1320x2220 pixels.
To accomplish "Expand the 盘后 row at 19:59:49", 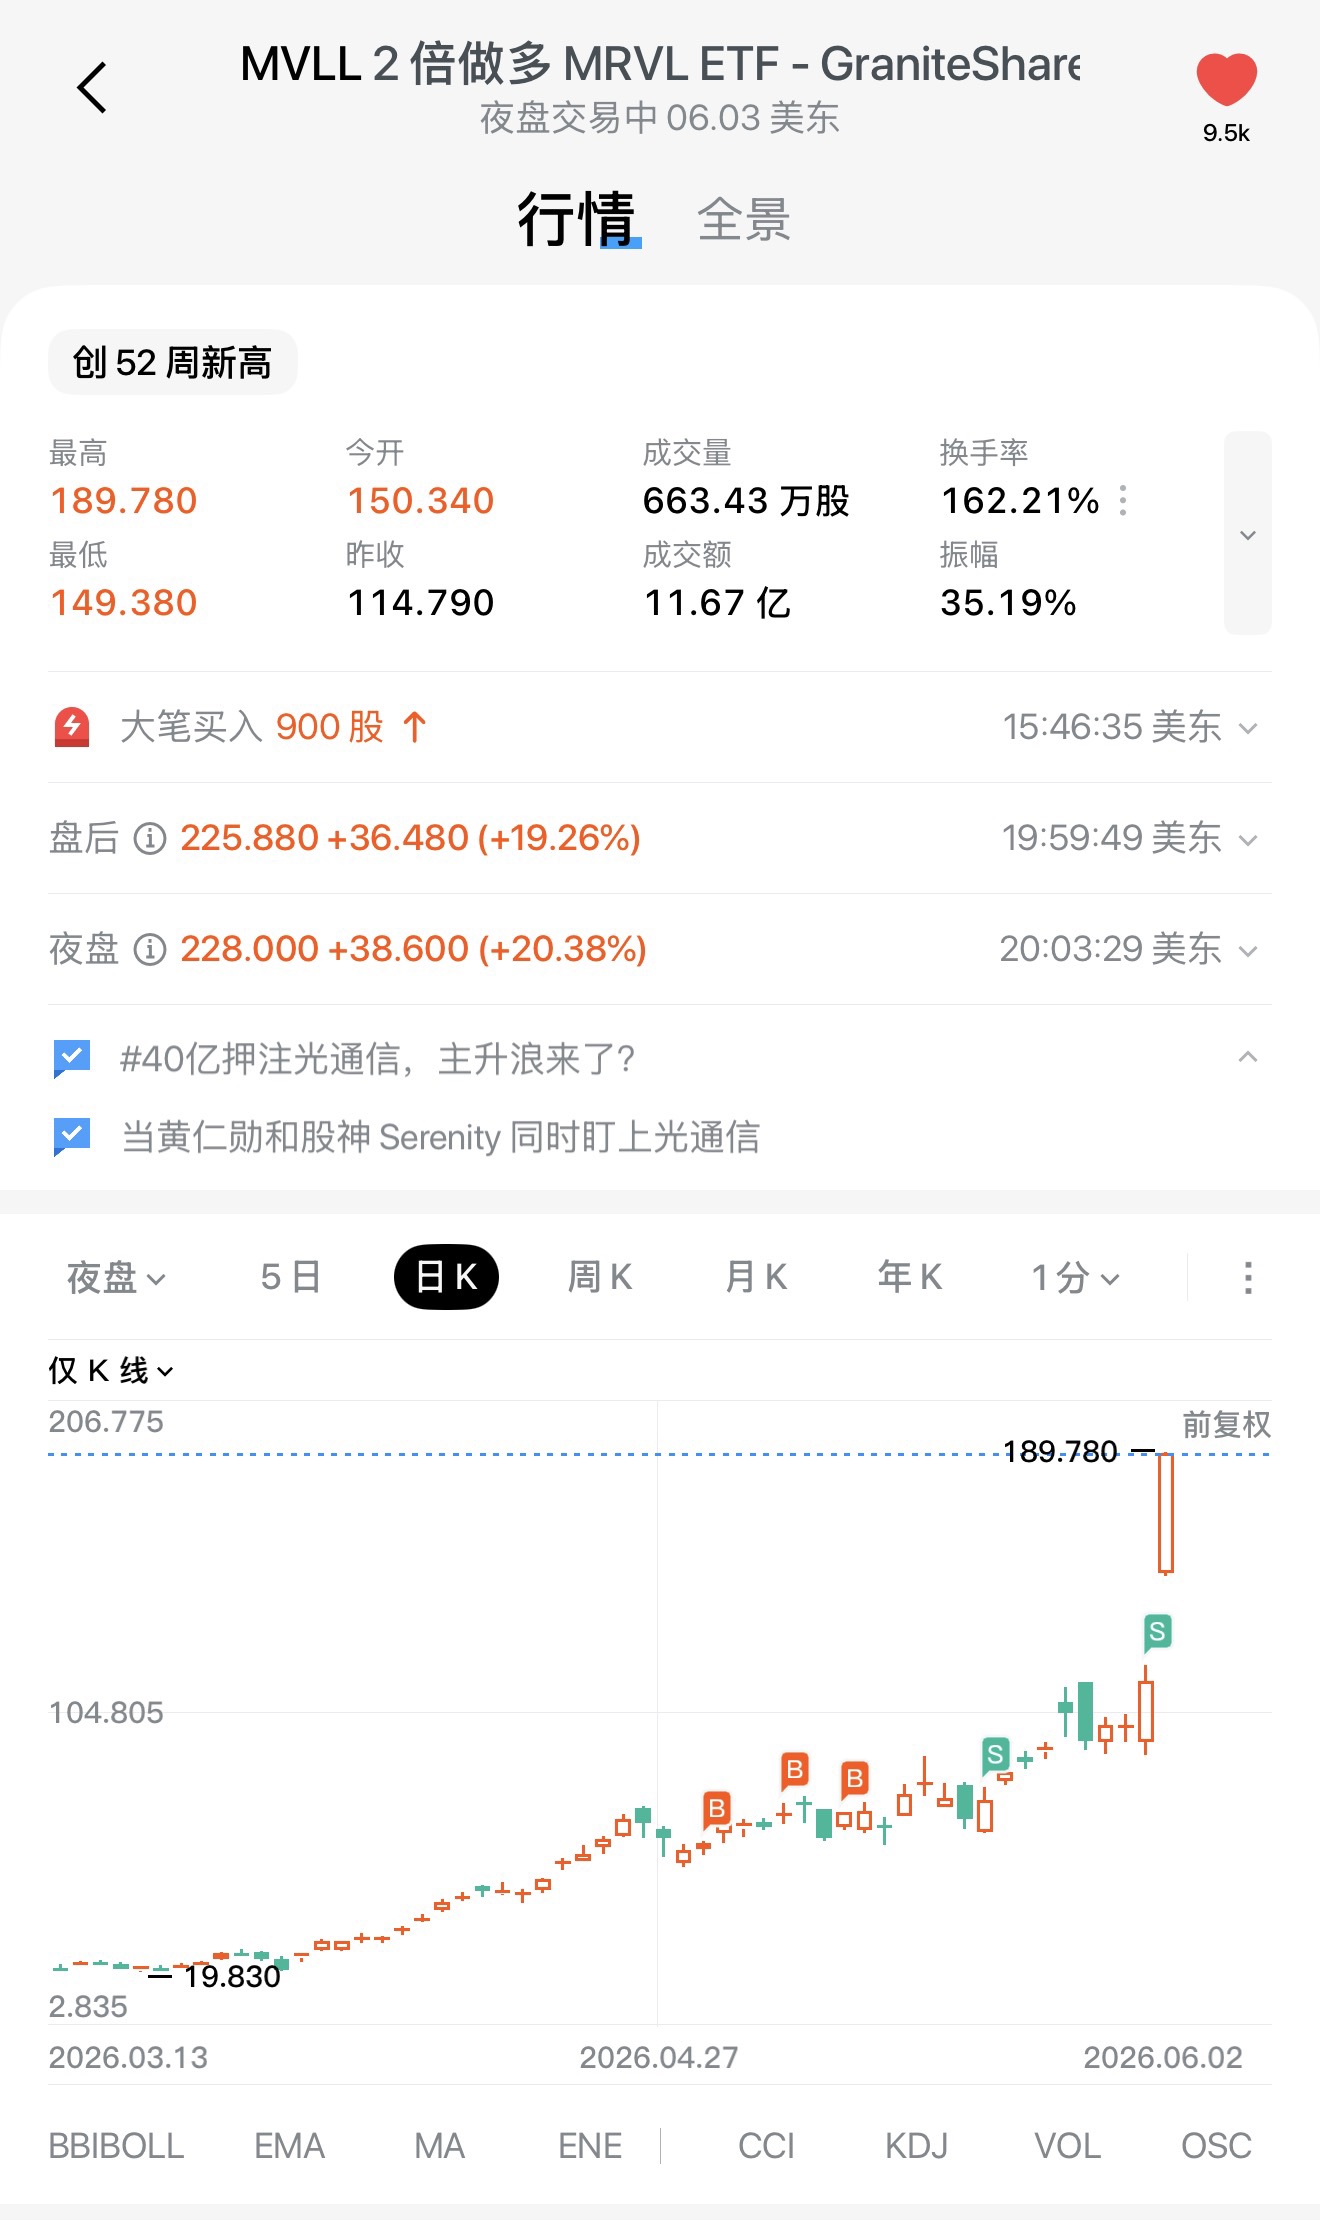I will pos(1247,839).
